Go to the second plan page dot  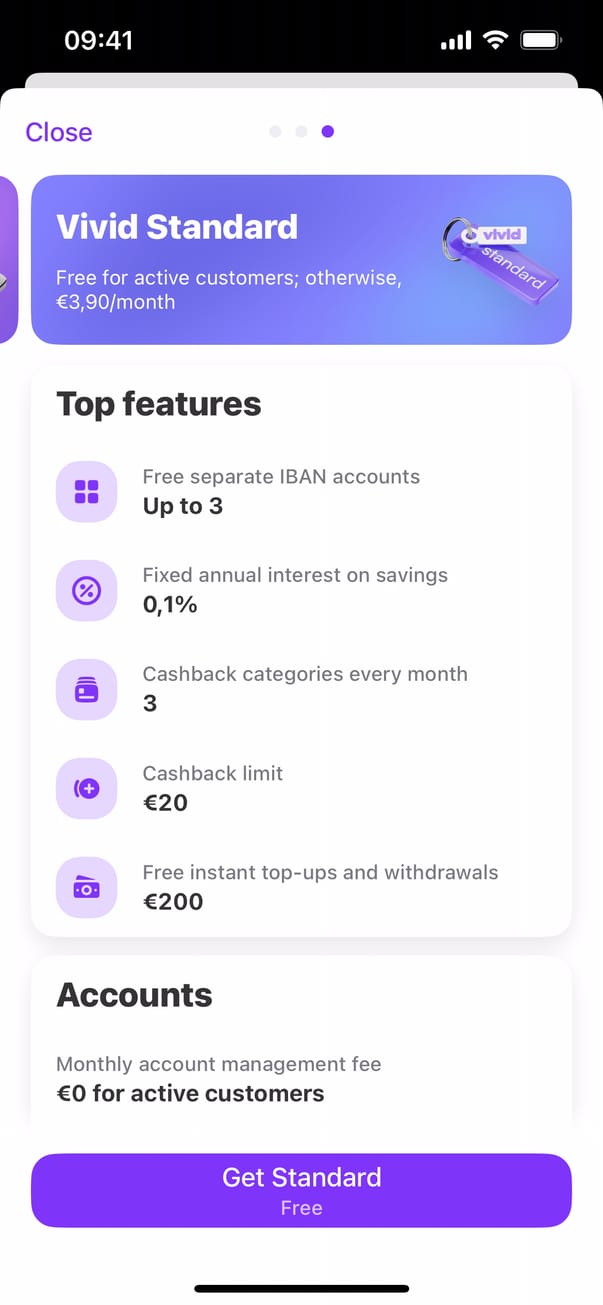point(301,132)
